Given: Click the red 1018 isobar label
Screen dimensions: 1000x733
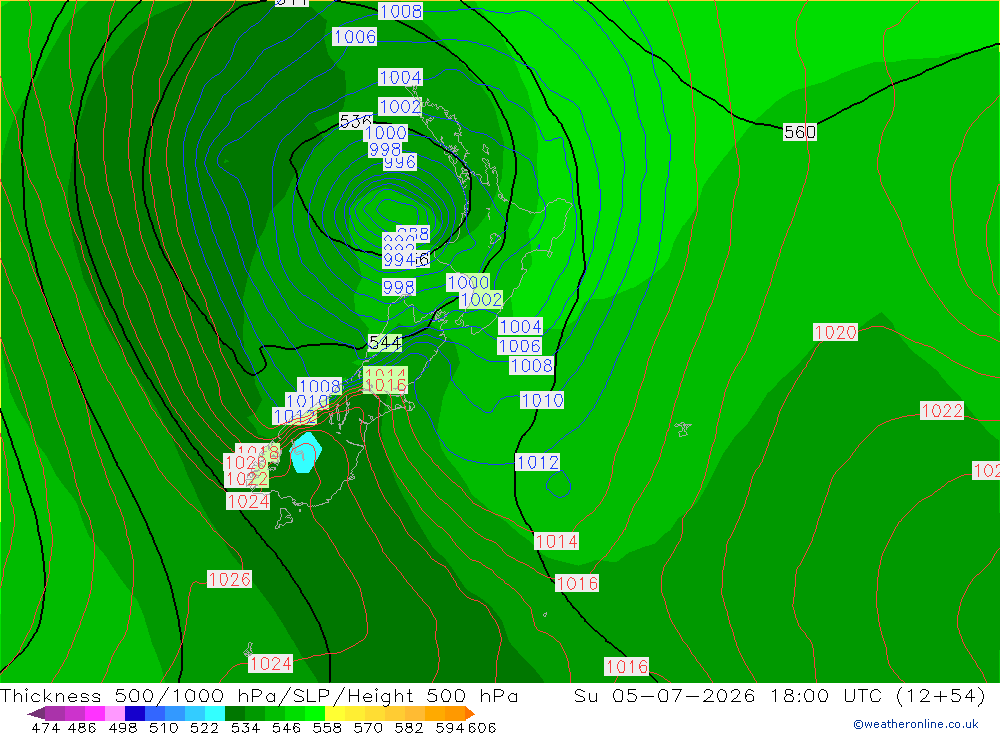Looking at the screenshot, I should [x=259, y=450].
